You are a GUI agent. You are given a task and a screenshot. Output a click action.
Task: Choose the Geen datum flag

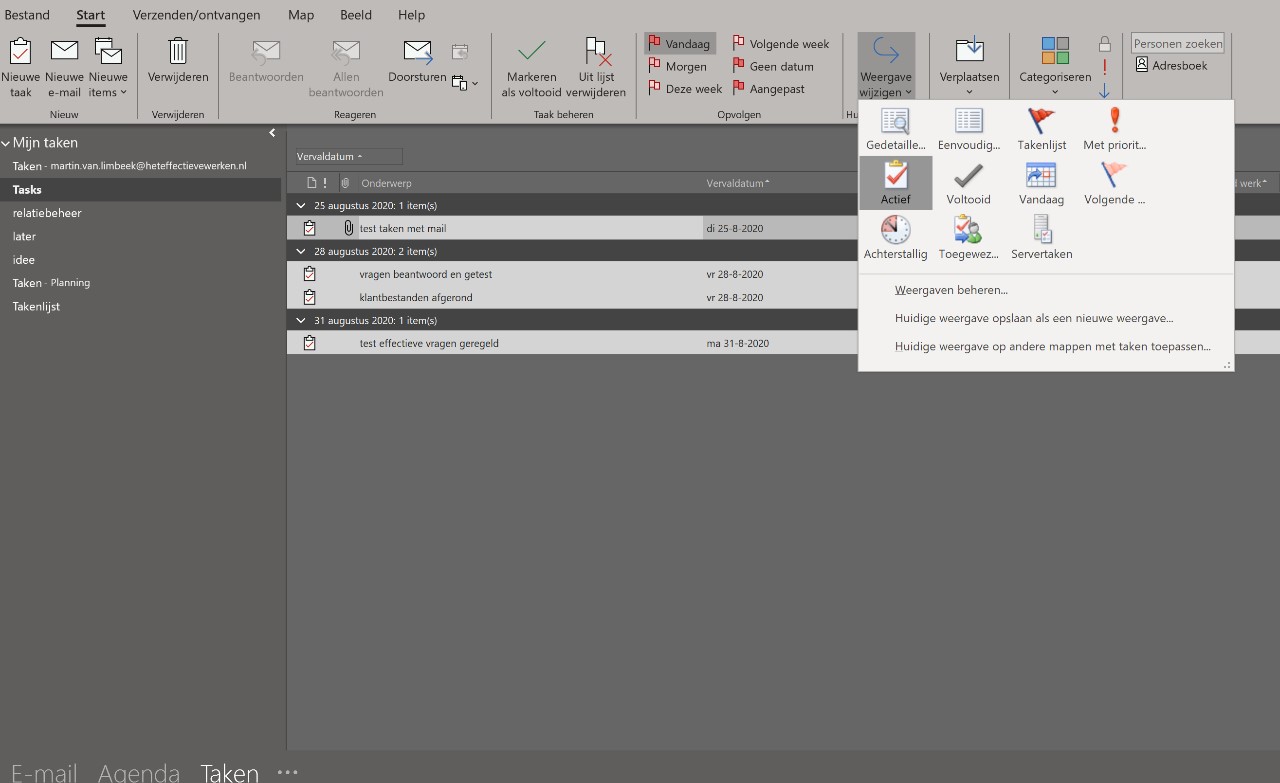click(x=773, y=66)
